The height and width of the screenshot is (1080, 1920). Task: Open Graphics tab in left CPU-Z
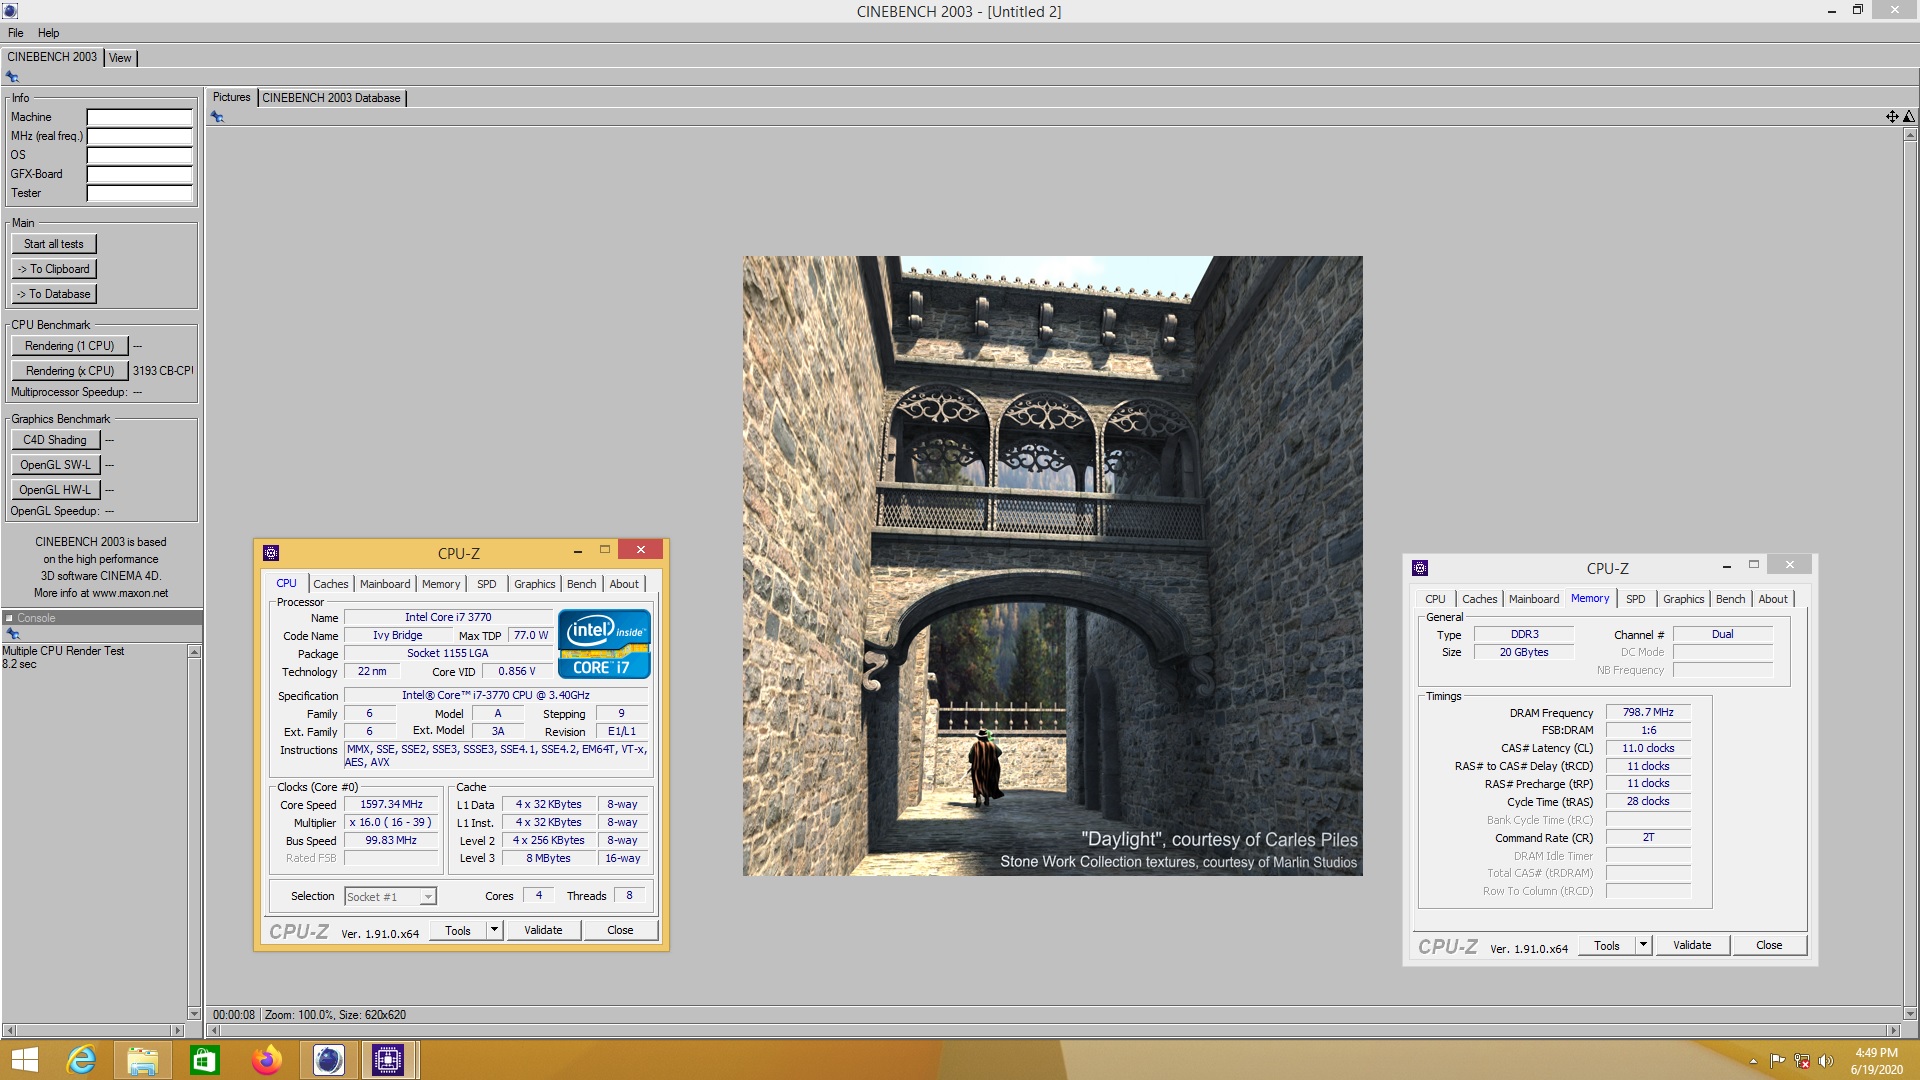(535, 584)
